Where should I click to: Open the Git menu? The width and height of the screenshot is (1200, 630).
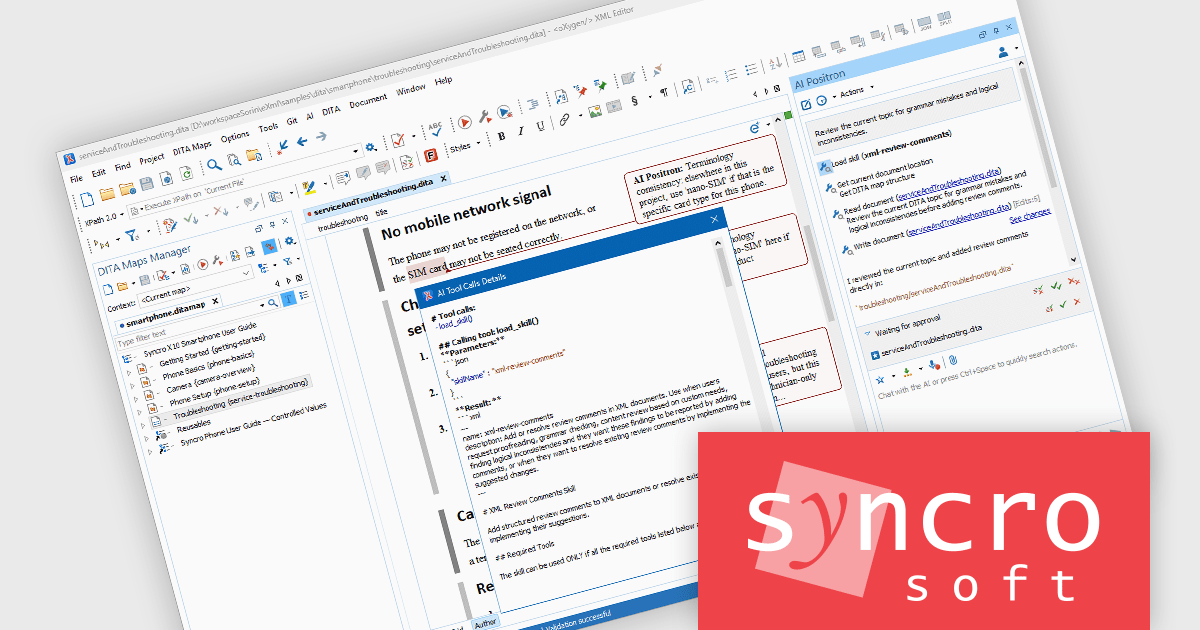pos(292,123)
